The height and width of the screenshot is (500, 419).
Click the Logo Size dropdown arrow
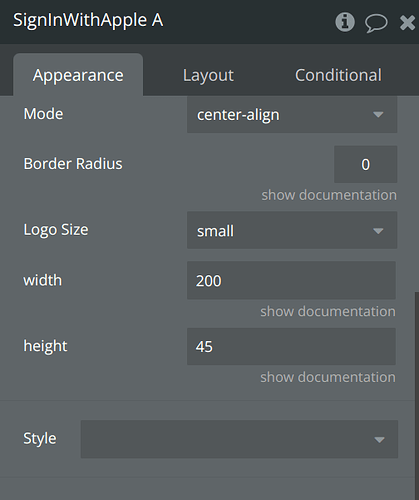[x=378, y=231]
